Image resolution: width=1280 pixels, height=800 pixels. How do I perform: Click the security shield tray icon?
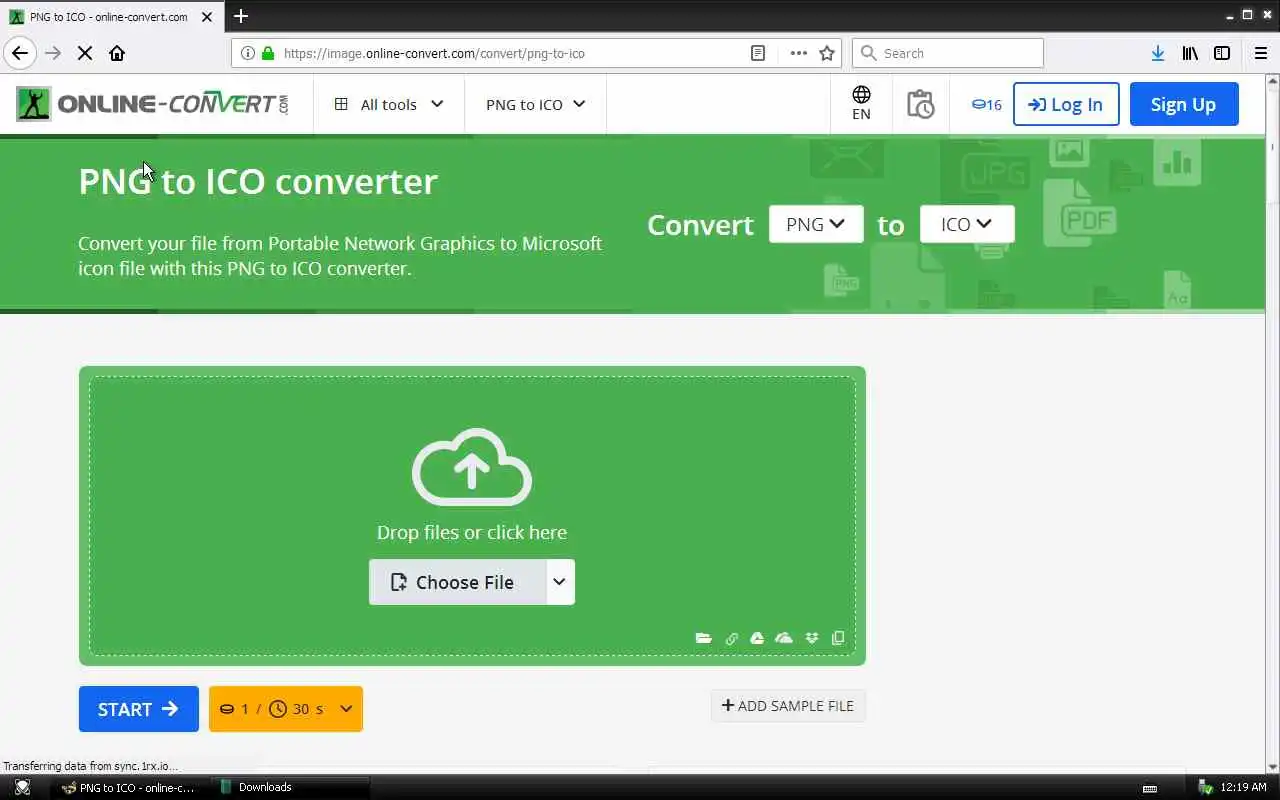click(1206, 787)
